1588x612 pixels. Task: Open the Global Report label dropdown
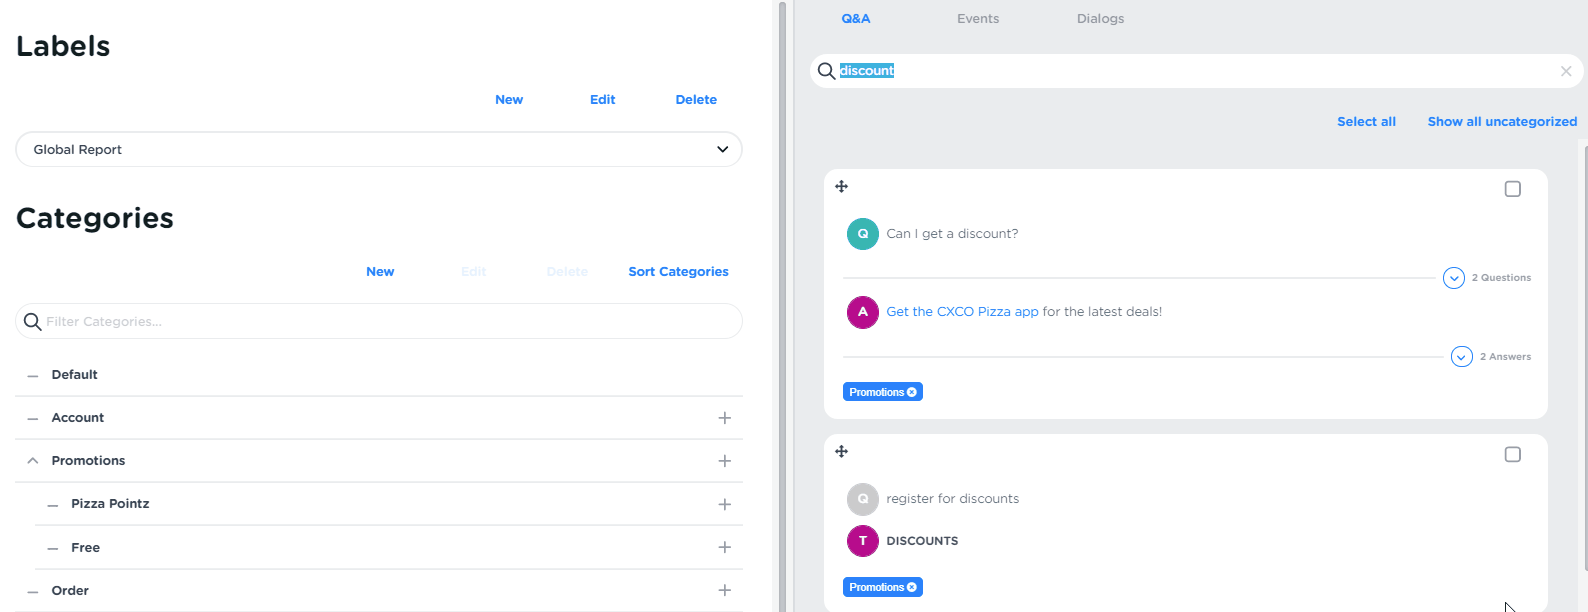722,149
